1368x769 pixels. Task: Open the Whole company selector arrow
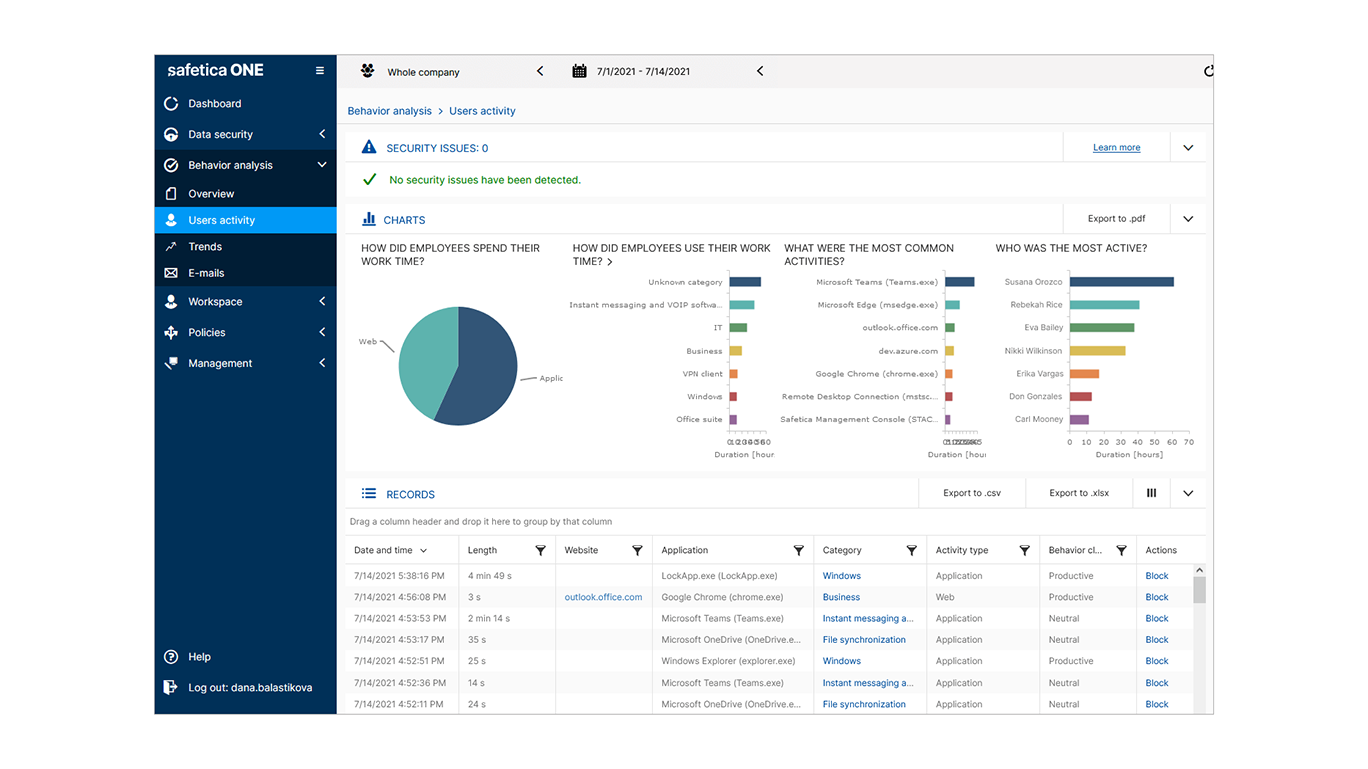[x=540, y=71]
